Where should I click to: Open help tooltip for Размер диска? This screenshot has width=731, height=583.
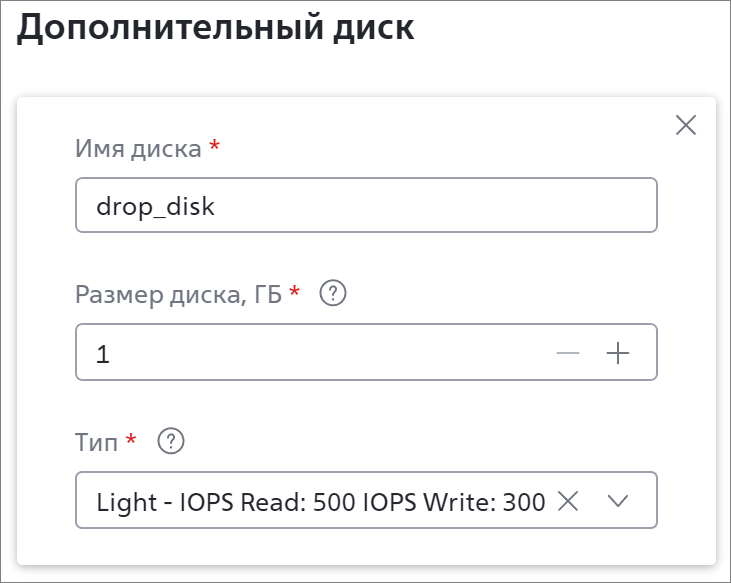click(x=333, y=293)
